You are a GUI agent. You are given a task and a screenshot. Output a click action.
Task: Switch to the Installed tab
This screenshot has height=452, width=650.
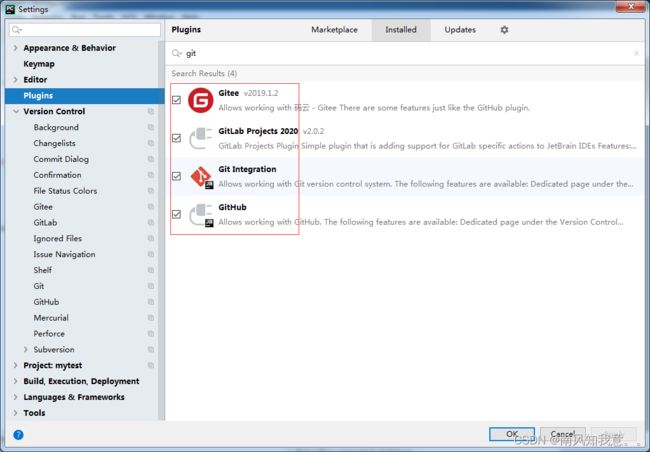coord(401,30)
